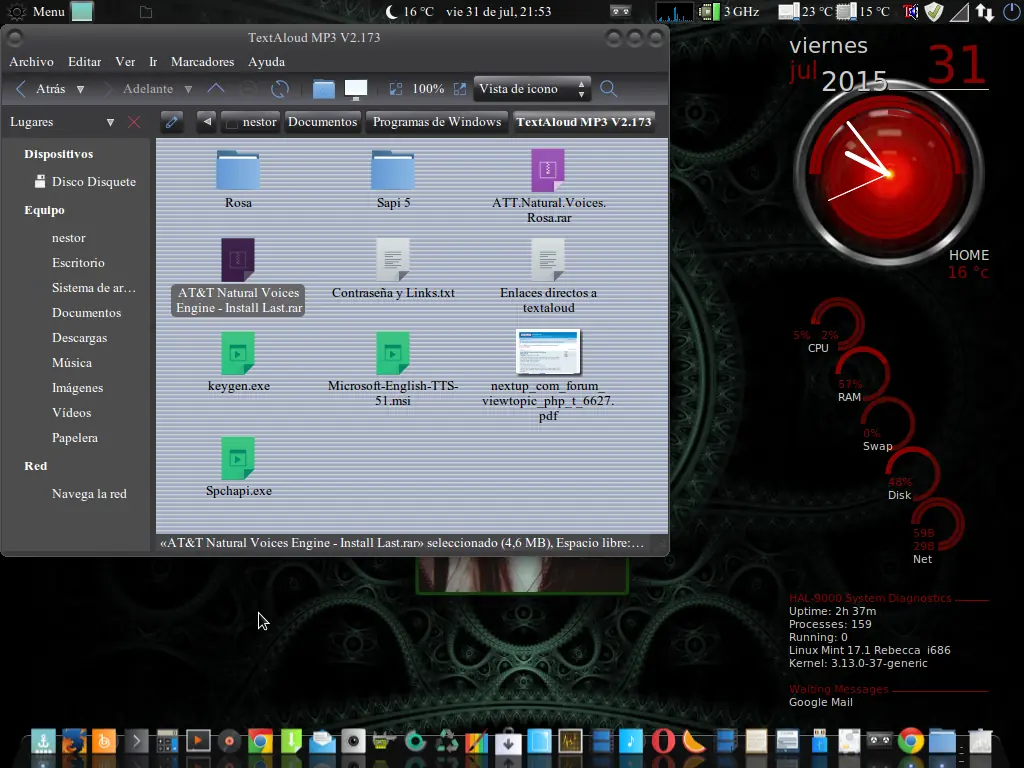This screenshot has height=768, width=1024.
Task: Click the 100% zoom level label
Action: (x=428, y=89)
